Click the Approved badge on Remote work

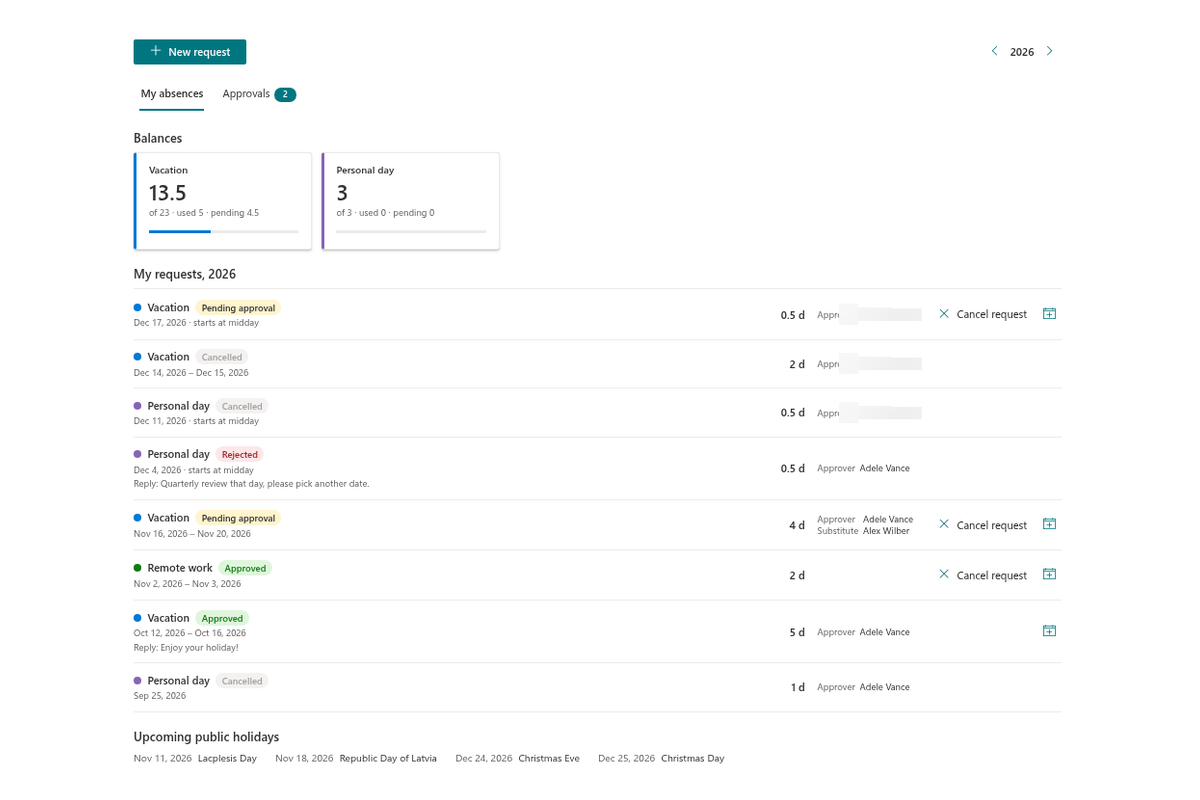pos(245,568)
